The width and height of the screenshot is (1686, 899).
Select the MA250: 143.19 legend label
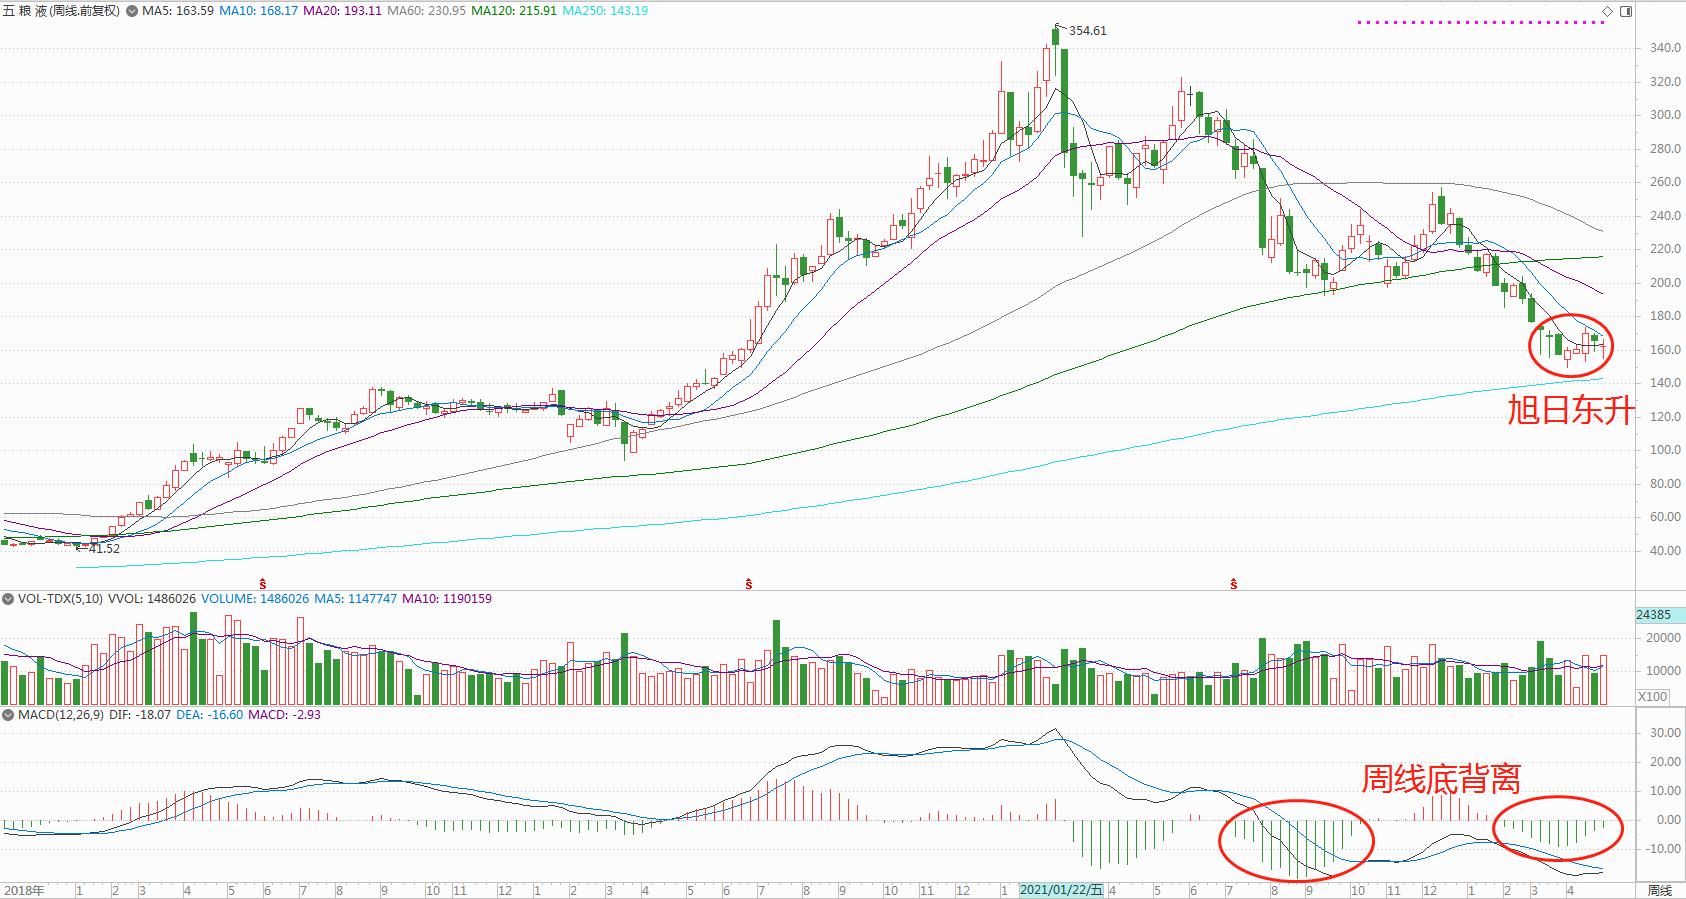pos(605,11)
